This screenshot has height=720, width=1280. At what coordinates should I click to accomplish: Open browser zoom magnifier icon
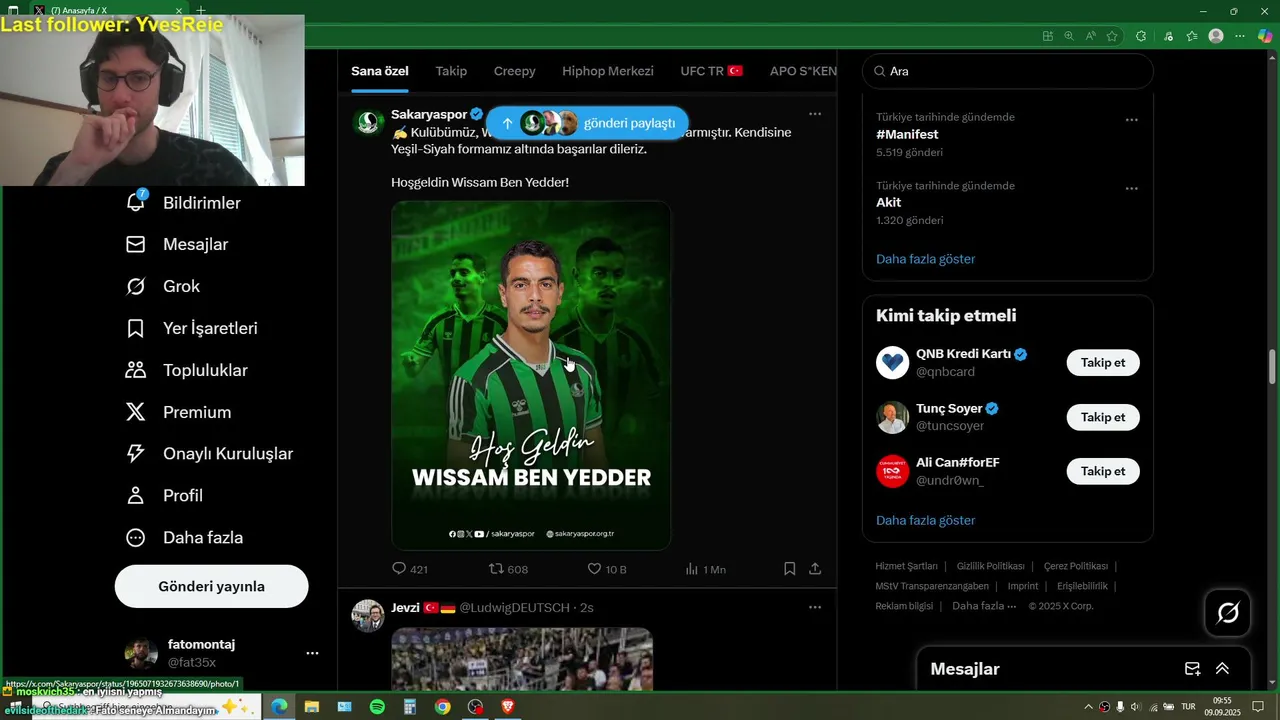pyautogui.click(x=1069, y=36)
